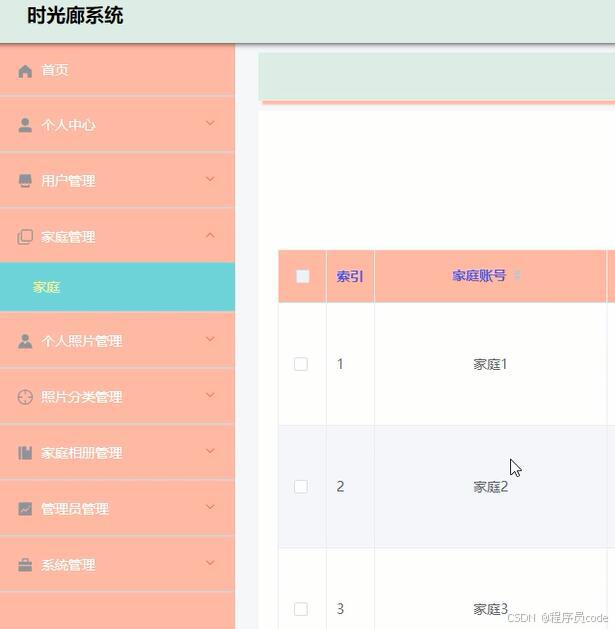Click the person icon for 个人照片管理
615x629 pixels.
click(x=25, y=341)
